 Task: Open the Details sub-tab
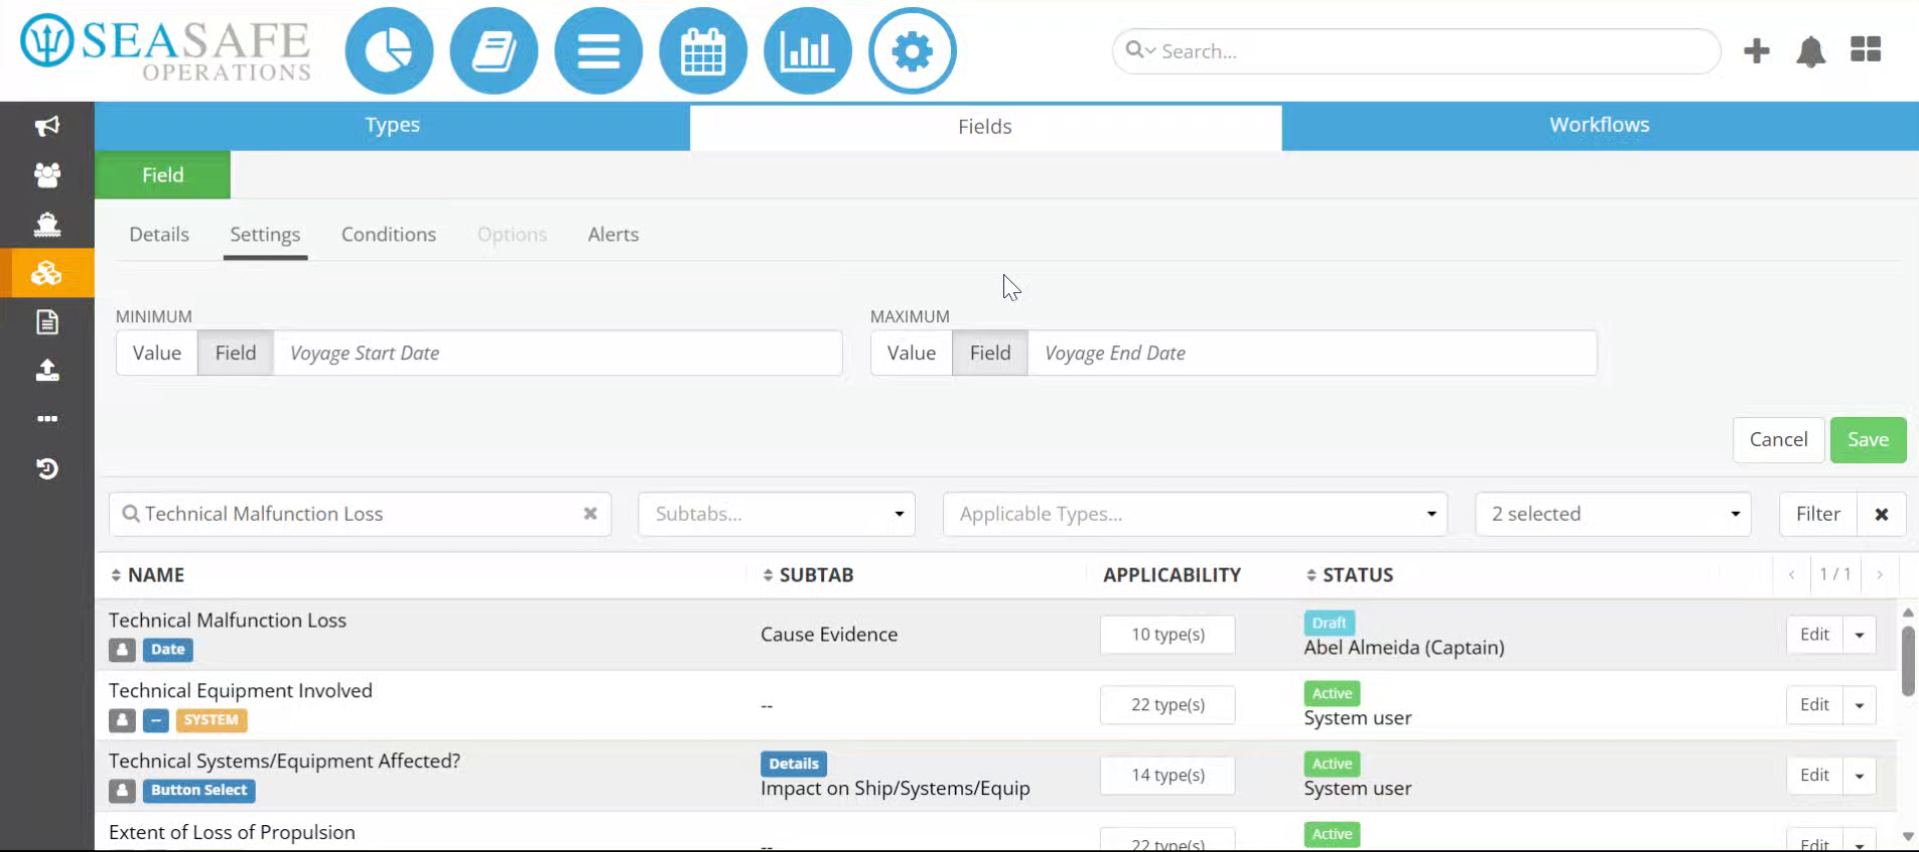[159, 234]
